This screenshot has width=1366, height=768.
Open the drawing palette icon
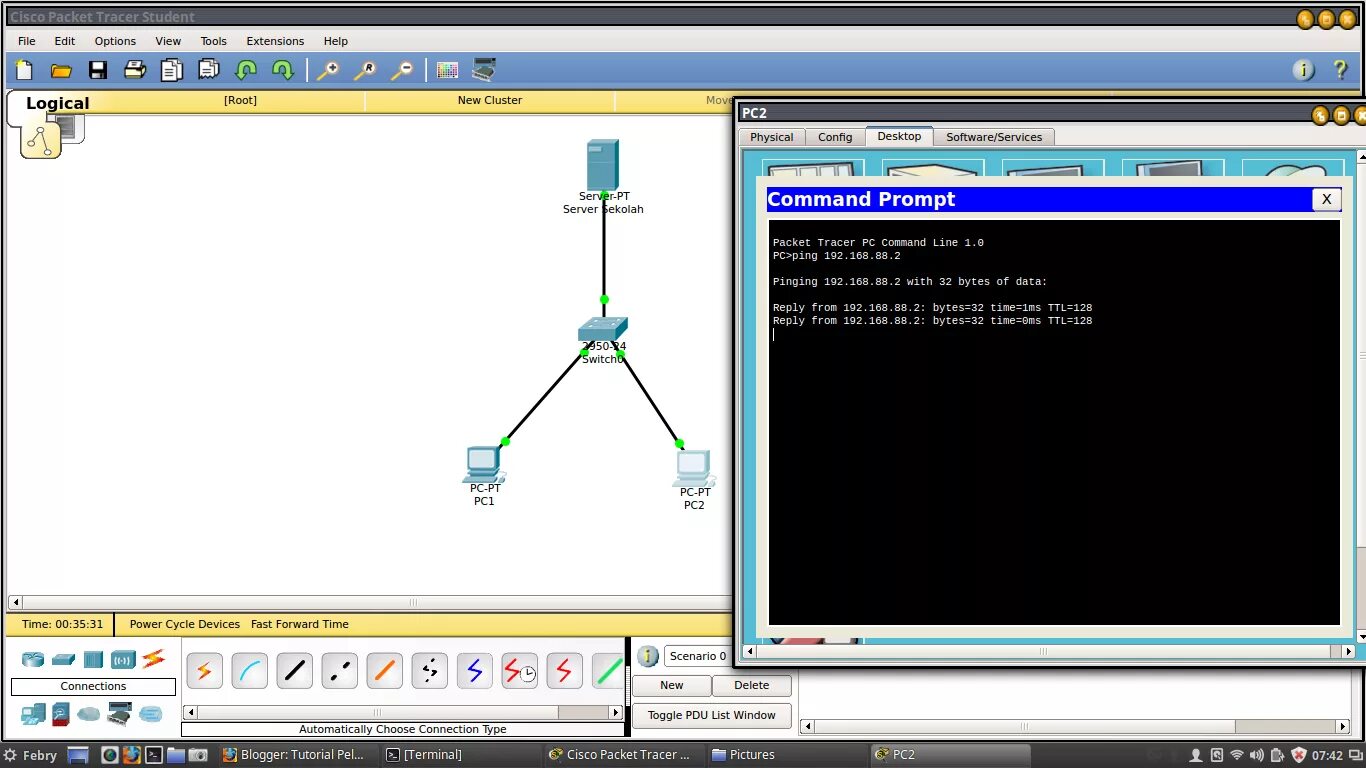pyautogui.click(x=447, y=70)
